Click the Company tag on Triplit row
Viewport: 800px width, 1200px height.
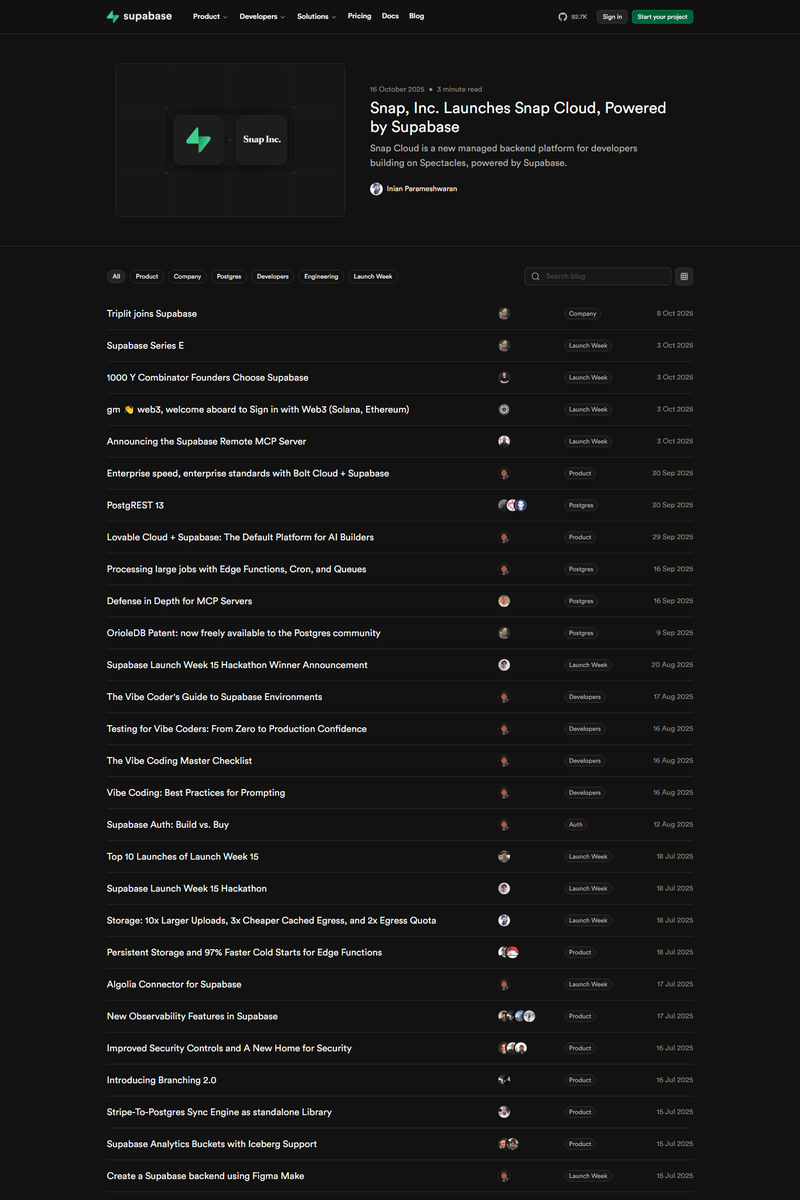click(583, 313)
